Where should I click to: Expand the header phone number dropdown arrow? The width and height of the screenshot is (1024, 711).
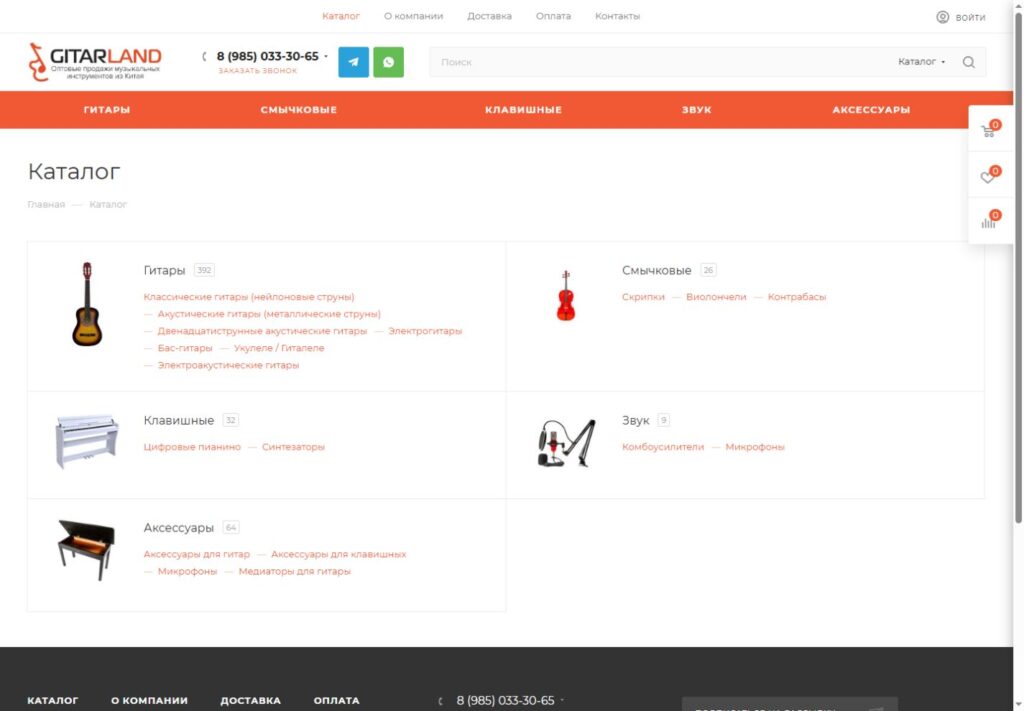(326, 56)
